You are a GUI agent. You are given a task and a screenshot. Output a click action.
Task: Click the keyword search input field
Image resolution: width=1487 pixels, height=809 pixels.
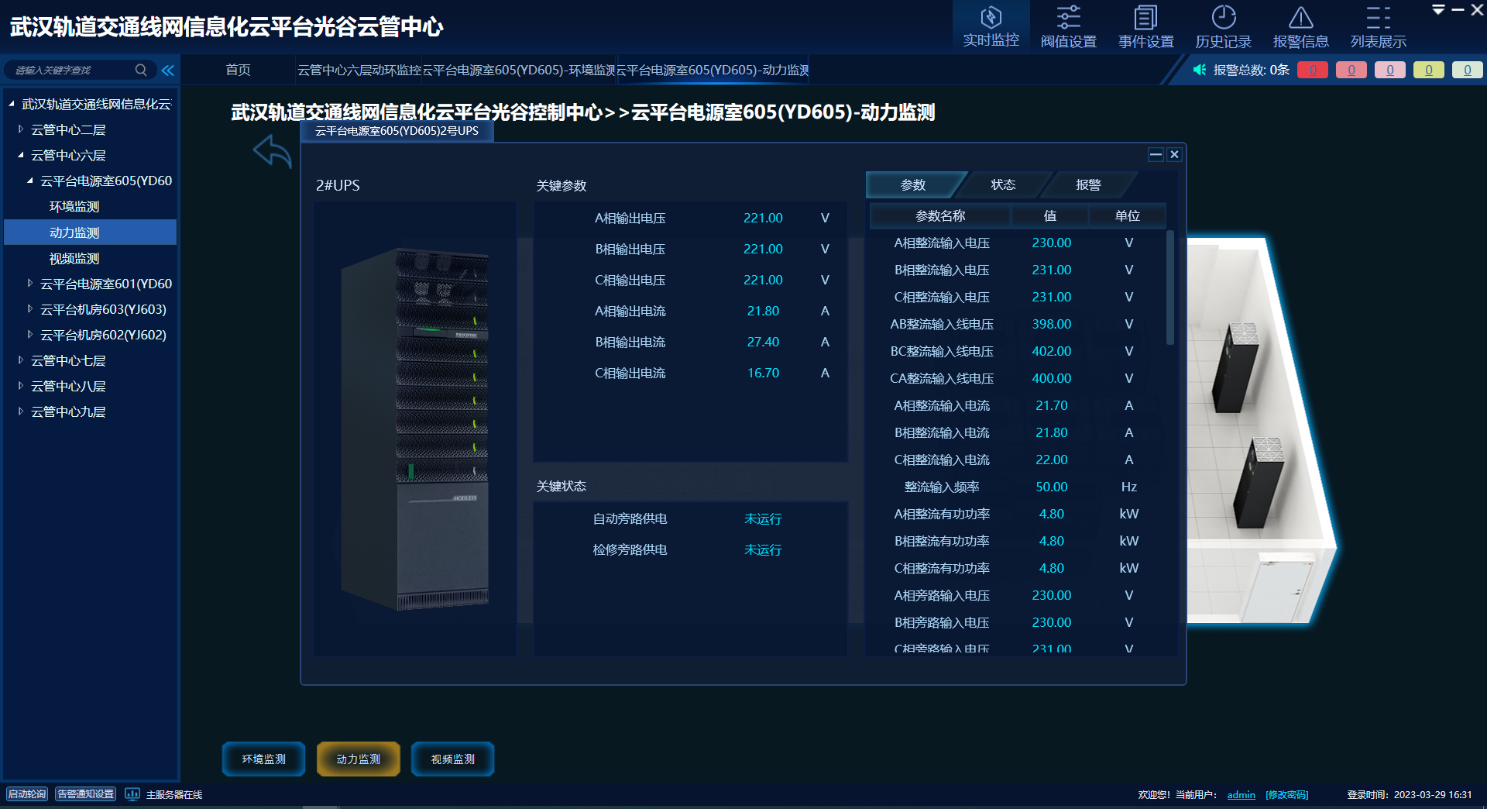click(70, 70)
